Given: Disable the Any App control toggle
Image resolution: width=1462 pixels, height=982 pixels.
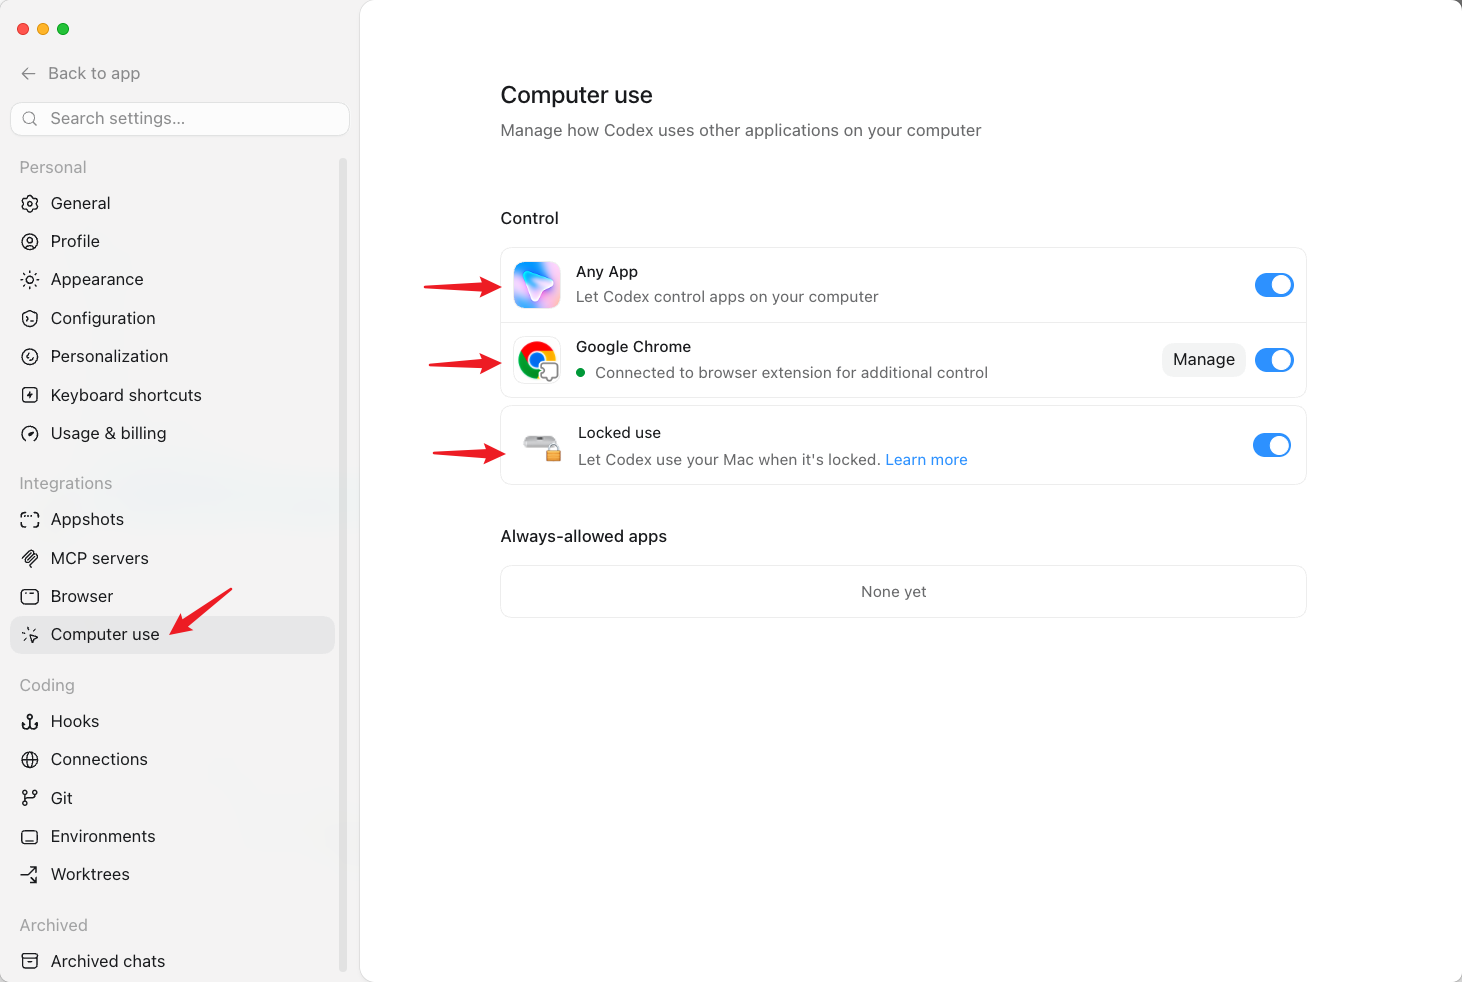Looking at the screenshot, I should (1274, 285).
